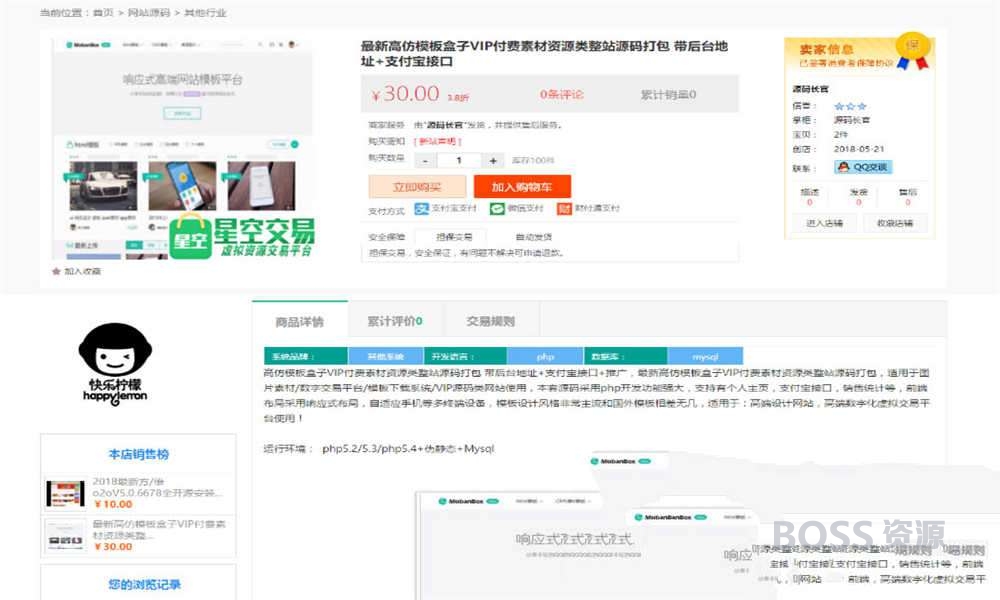Screen dimensions: 1000x600
Task: Click the main product preview image
Action: click(x=182, y=148)
